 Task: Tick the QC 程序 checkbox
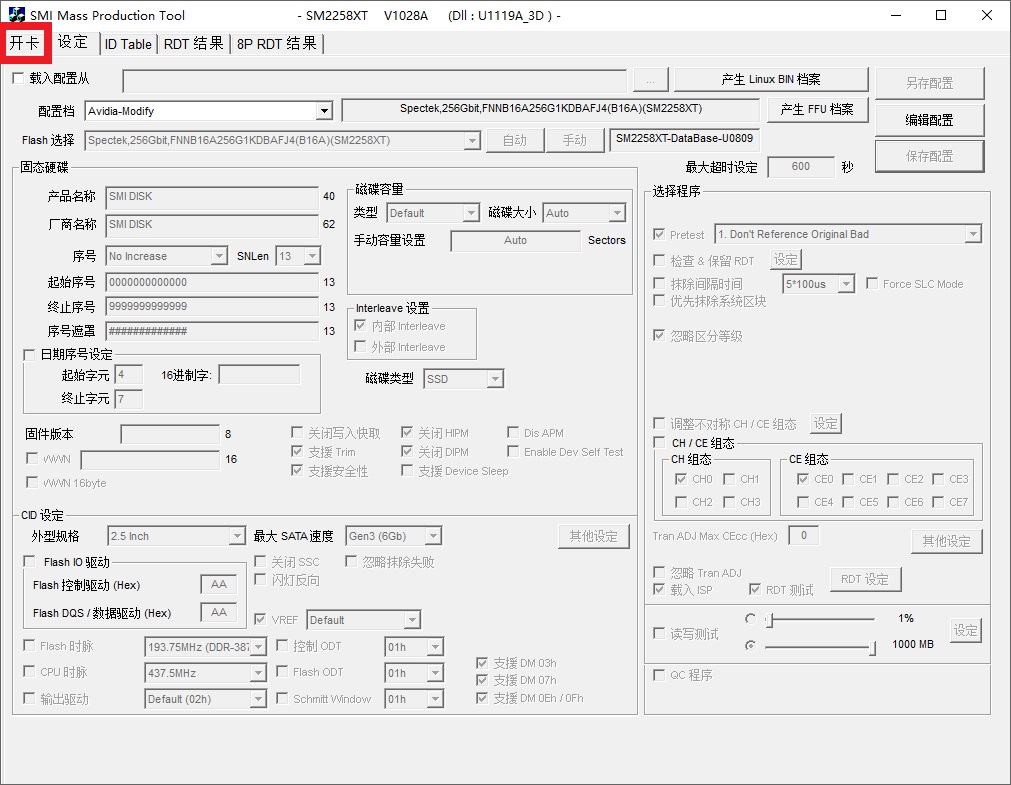pyautogui.click(x=659, y=675)
